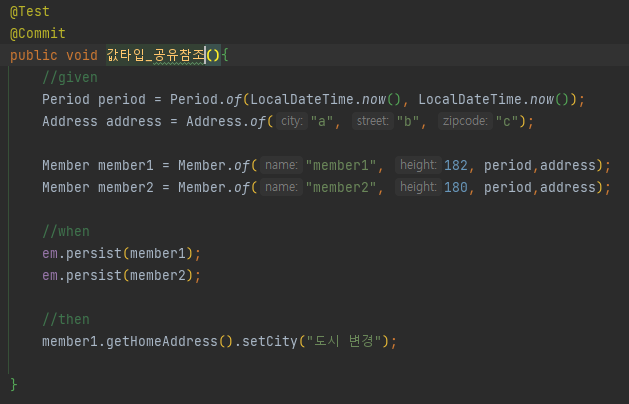Click the "도시 변경" string literal

click(x=343, y=341)
